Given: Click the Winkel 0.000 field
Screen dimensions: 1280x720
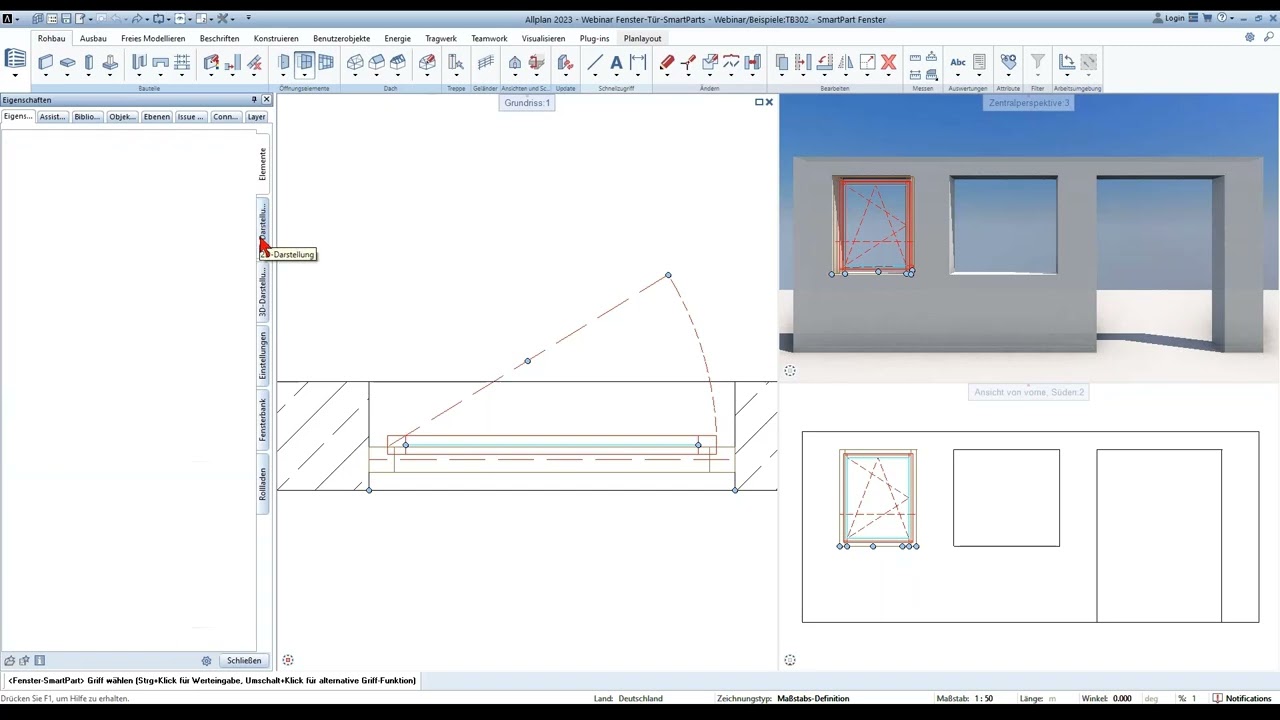Looking at the screenshot, I should click(1122, 698).
